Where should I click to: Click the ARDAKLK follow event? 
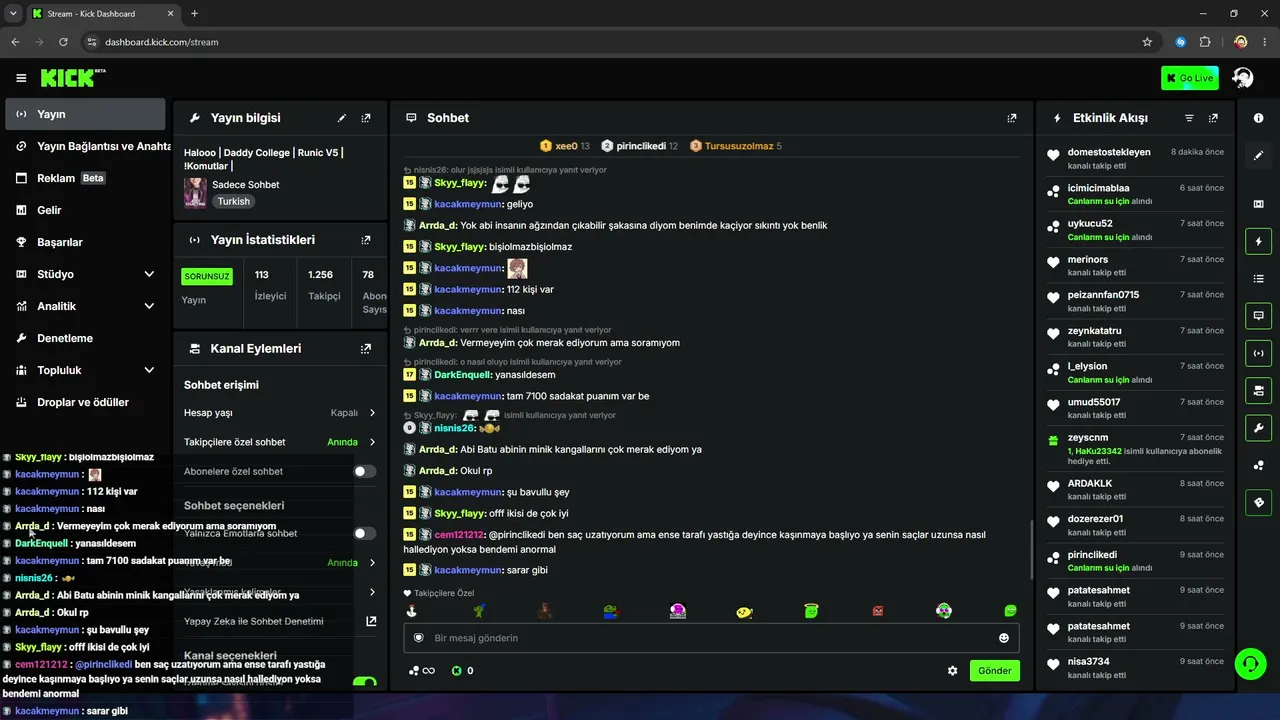click(x=1135, y=490)
